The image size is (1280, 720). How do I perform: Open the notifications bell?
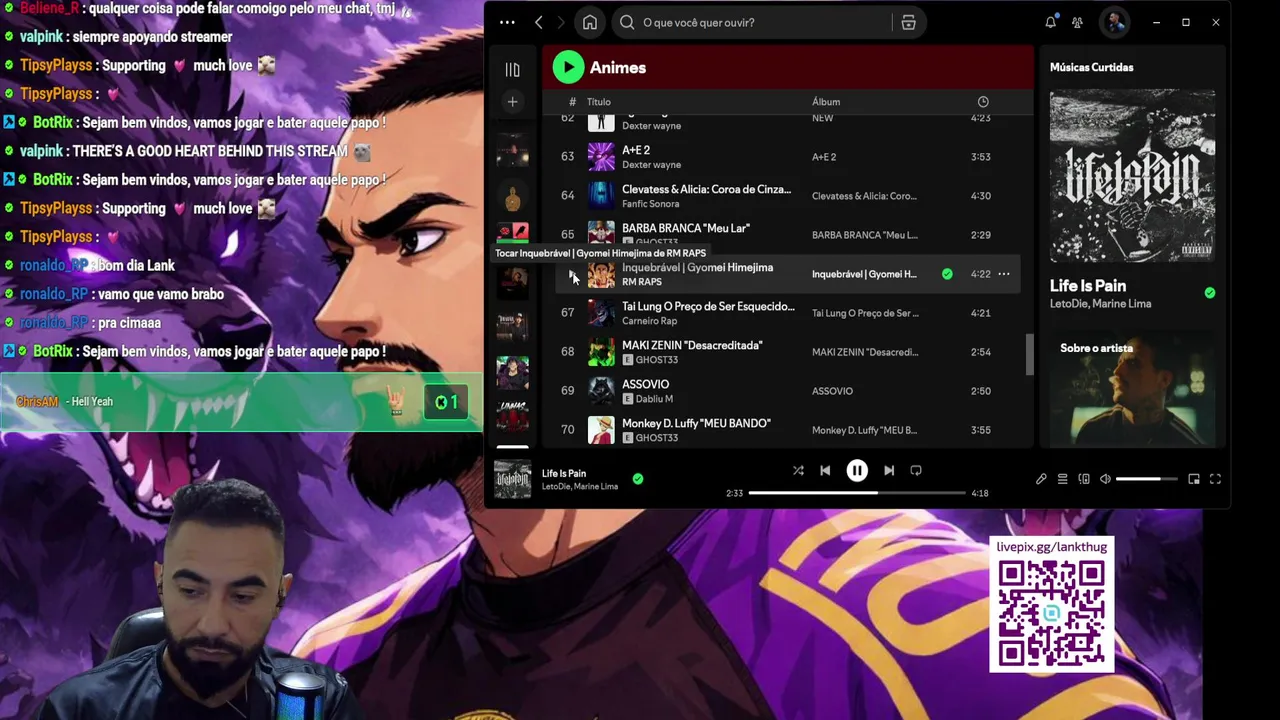1050,22
